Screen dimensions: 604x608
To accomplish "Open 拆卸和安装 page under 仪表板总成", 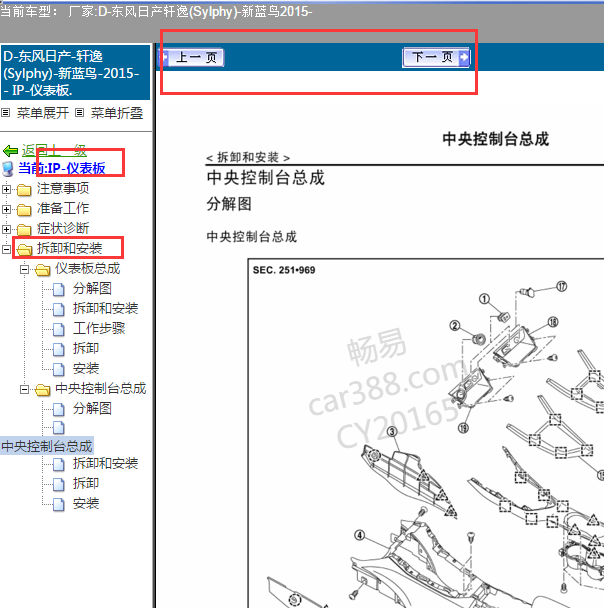I will click(x=105, y=308).
